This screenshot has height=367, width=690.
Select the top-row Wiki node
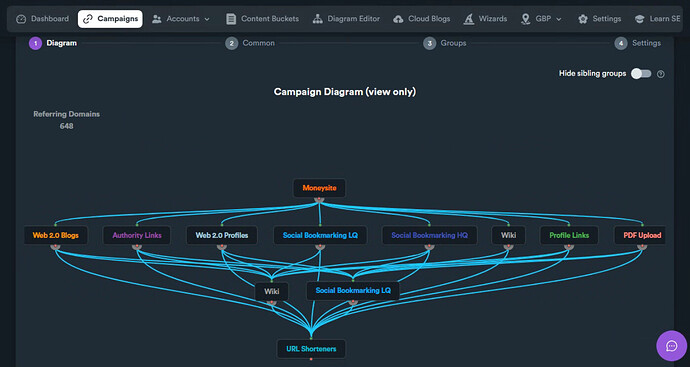(508, 235)
